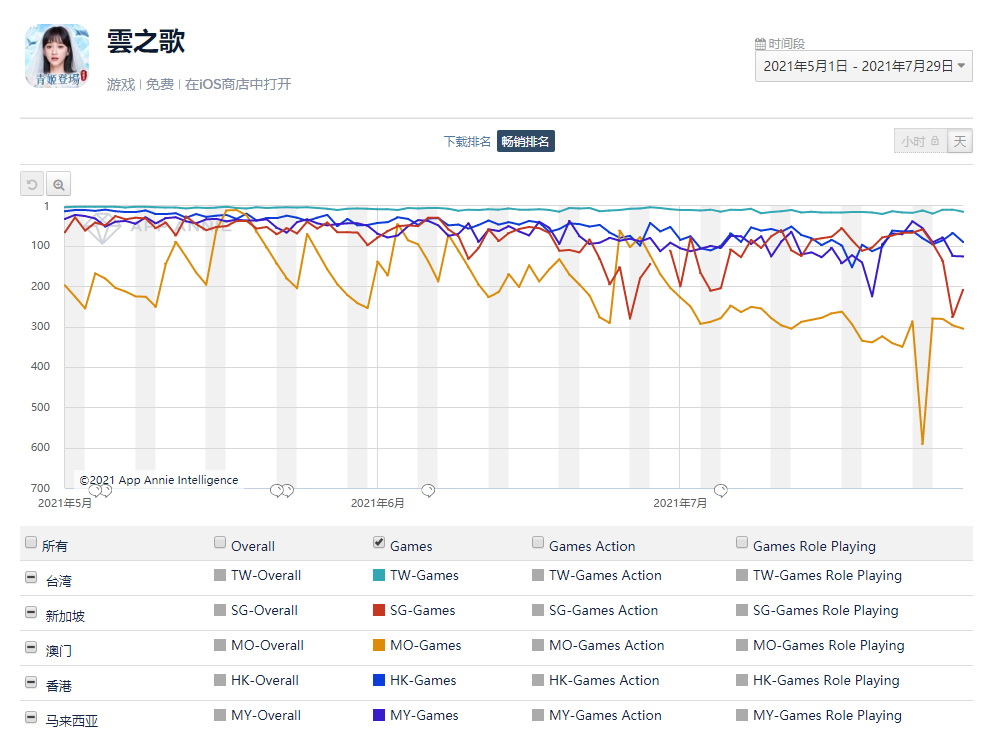993x740 pixels.
Task: Collapse the 澳门 row
Action: 30,647
